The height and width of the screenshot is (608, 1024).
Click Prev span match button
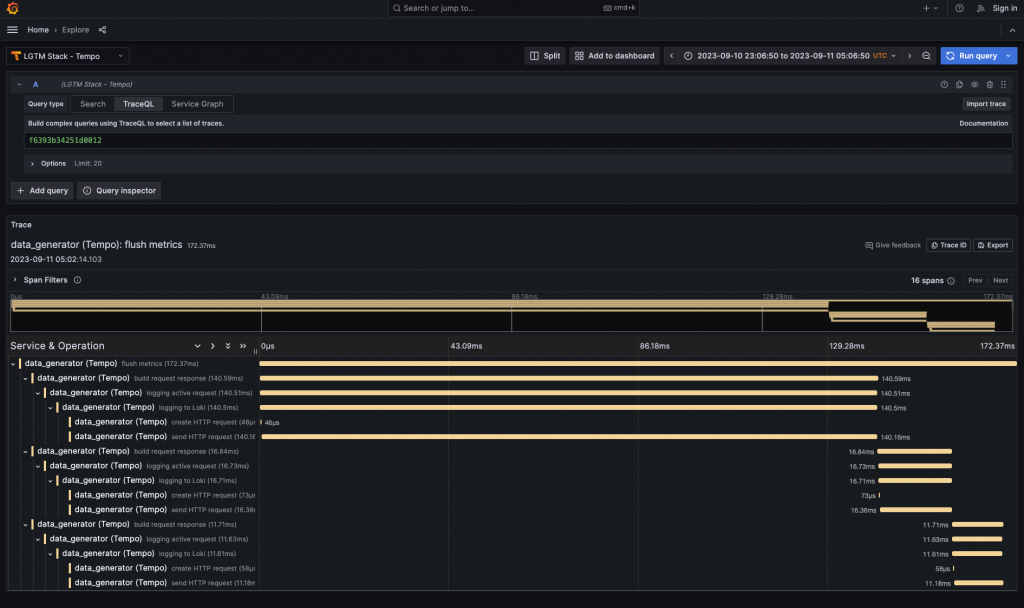975,281
